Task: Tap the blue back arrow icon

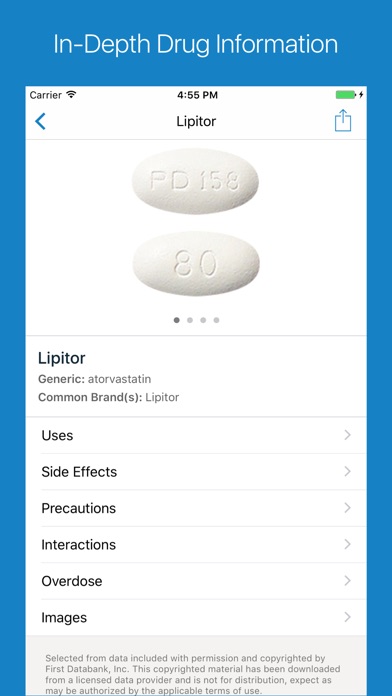Action: (x=40, y=121)
